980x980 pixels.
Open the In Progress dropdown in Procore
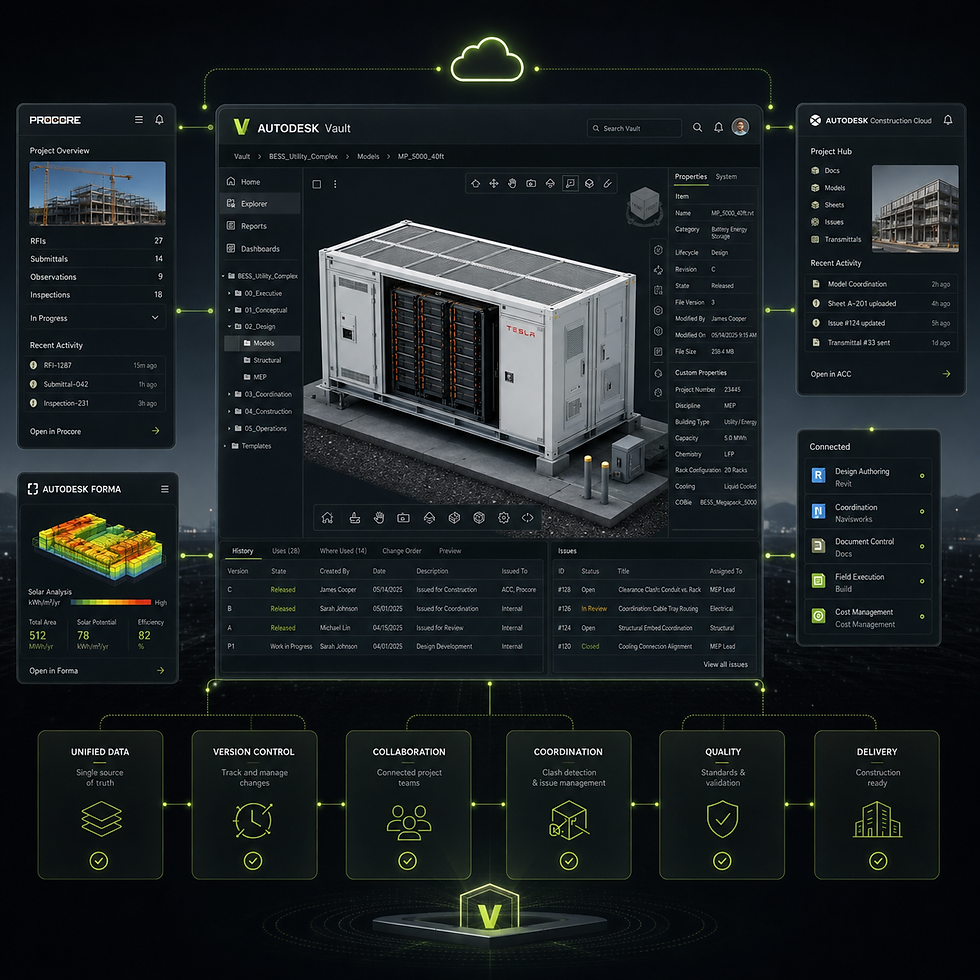tap(95, 318)
